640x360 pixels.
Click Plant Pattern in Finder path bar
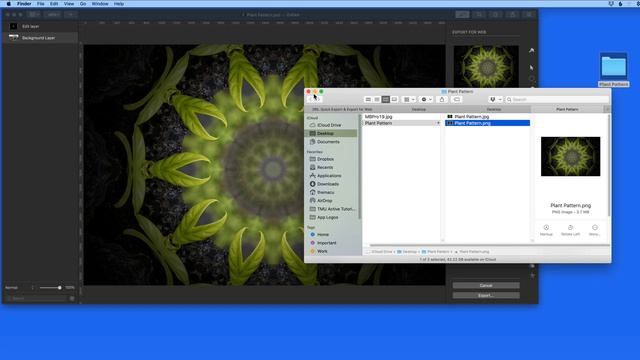point(435,252)
